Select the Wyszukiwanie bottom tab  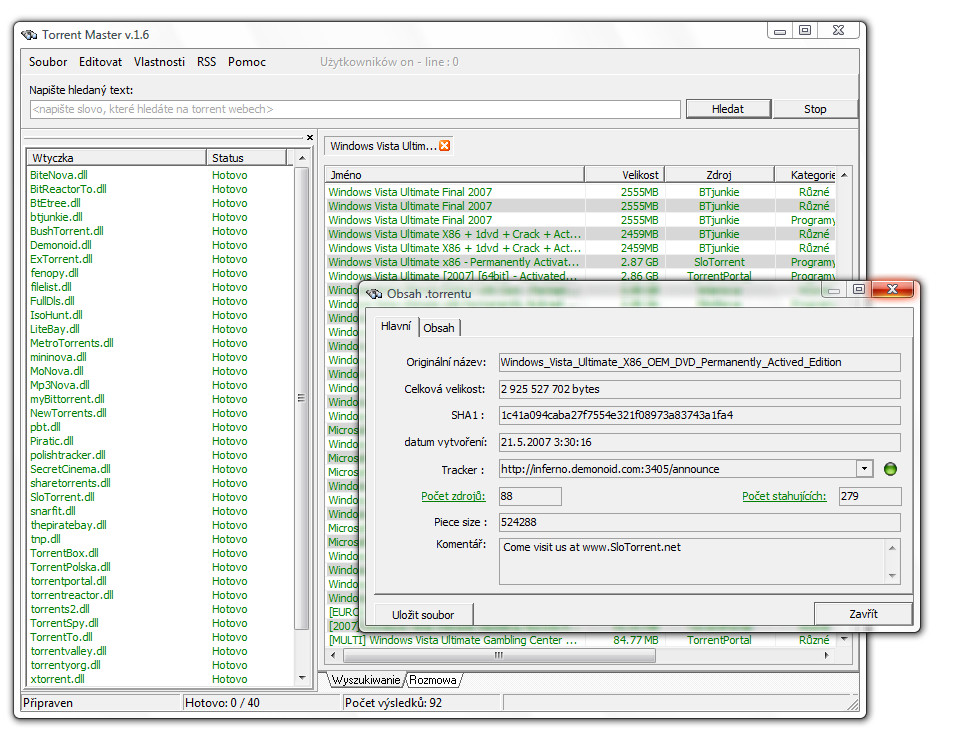366,680
